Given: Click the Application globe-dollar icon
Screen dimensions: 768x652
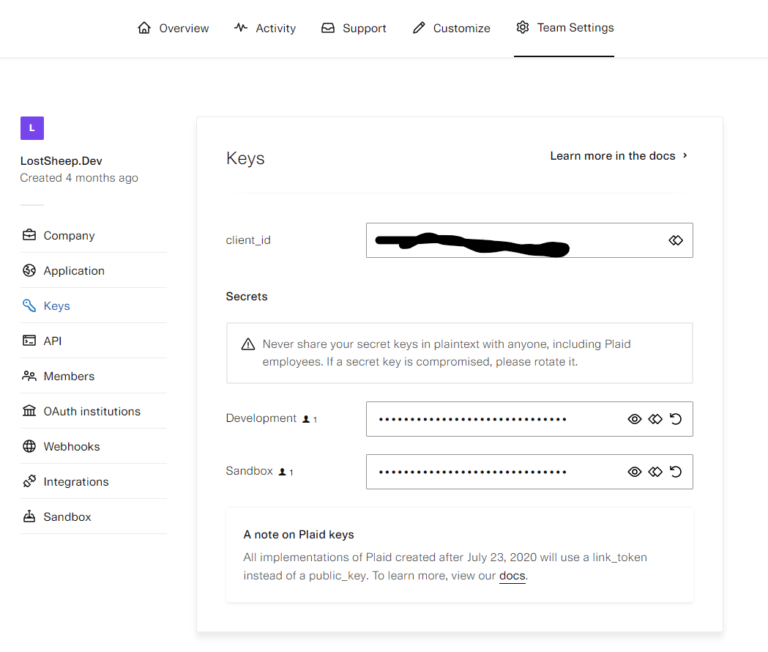Looking at the screenshot, I should 29,270.
